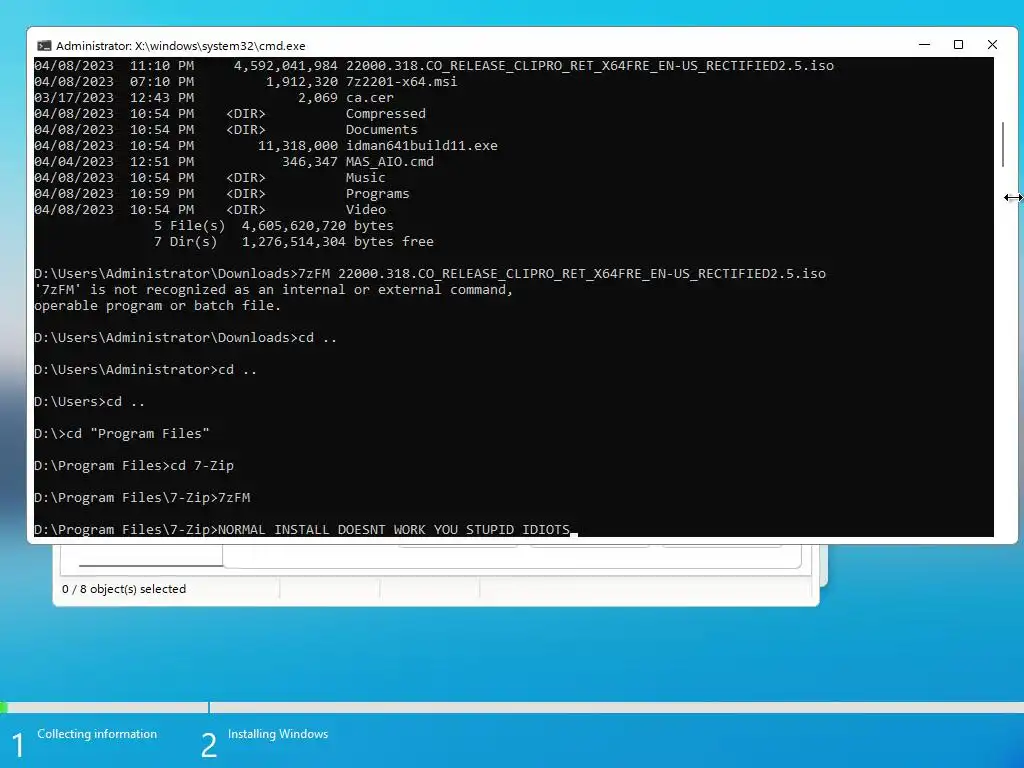Click the 'D:\Users\Administrator>cd ..' line
Viewport: 1024px width, 768px height.
click(x=146, y=370)
